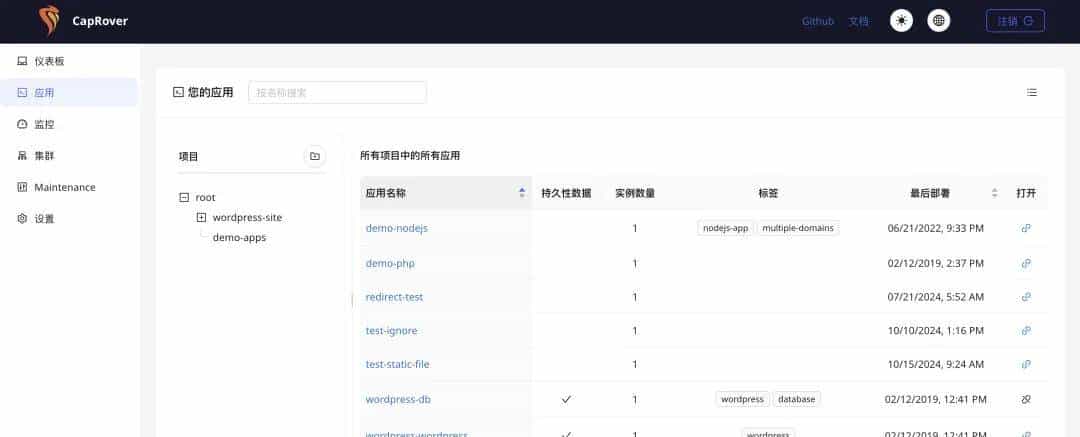Open the demo-php app link
This screenshot has height=437, width=1080.
[390, 263]
